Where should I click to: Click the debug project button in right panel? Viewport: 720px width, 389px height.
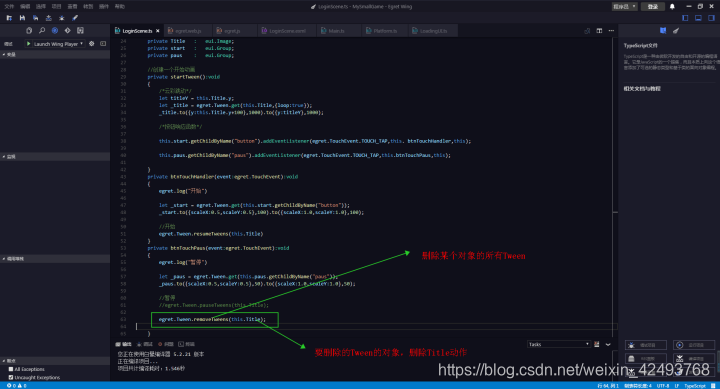(646, 345)
